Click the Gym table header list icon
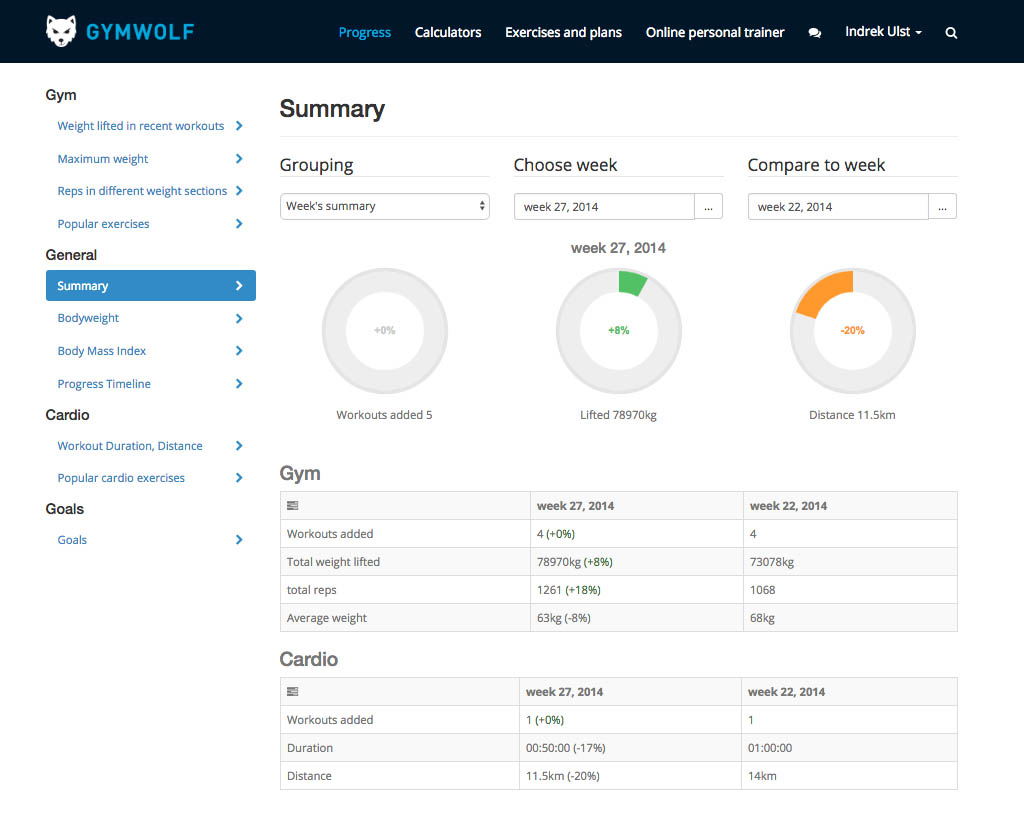The height and width of the screenshot is (830, 1024). coord(292,506)
